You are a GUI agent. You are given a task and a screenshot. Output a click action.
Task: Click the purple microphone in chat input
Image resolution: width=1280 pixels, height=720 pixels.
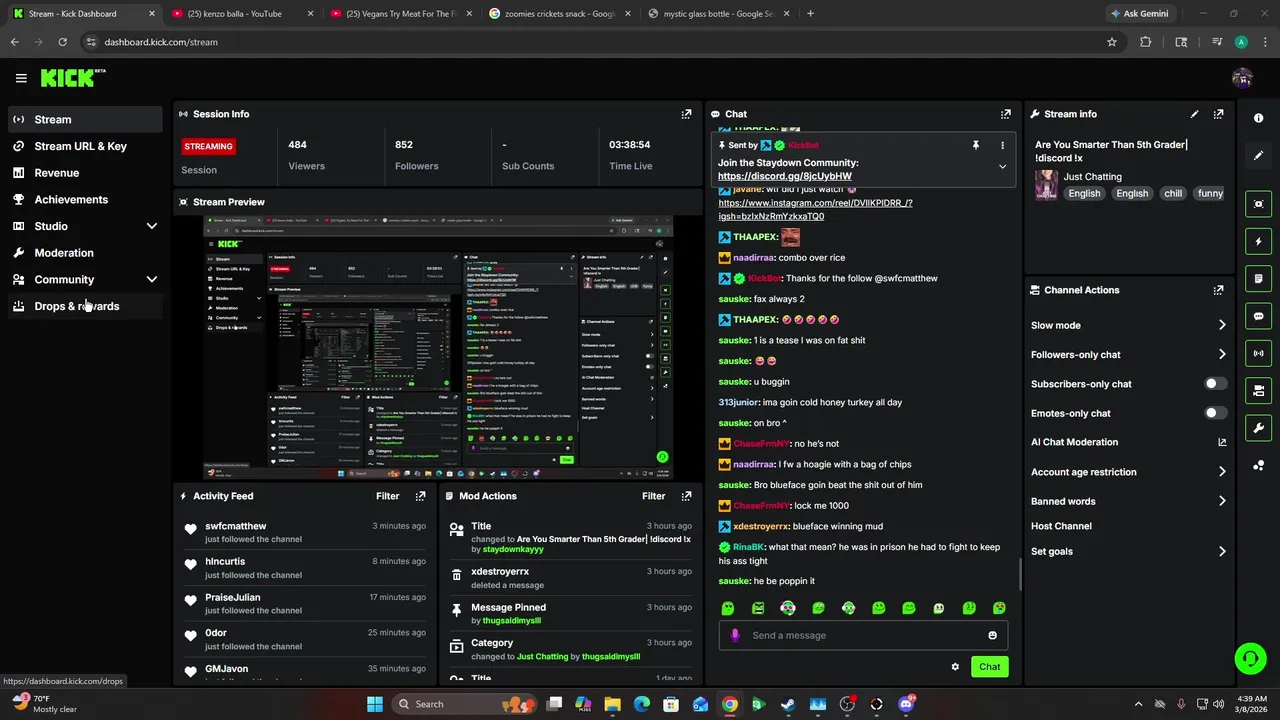tap(735, 635)
